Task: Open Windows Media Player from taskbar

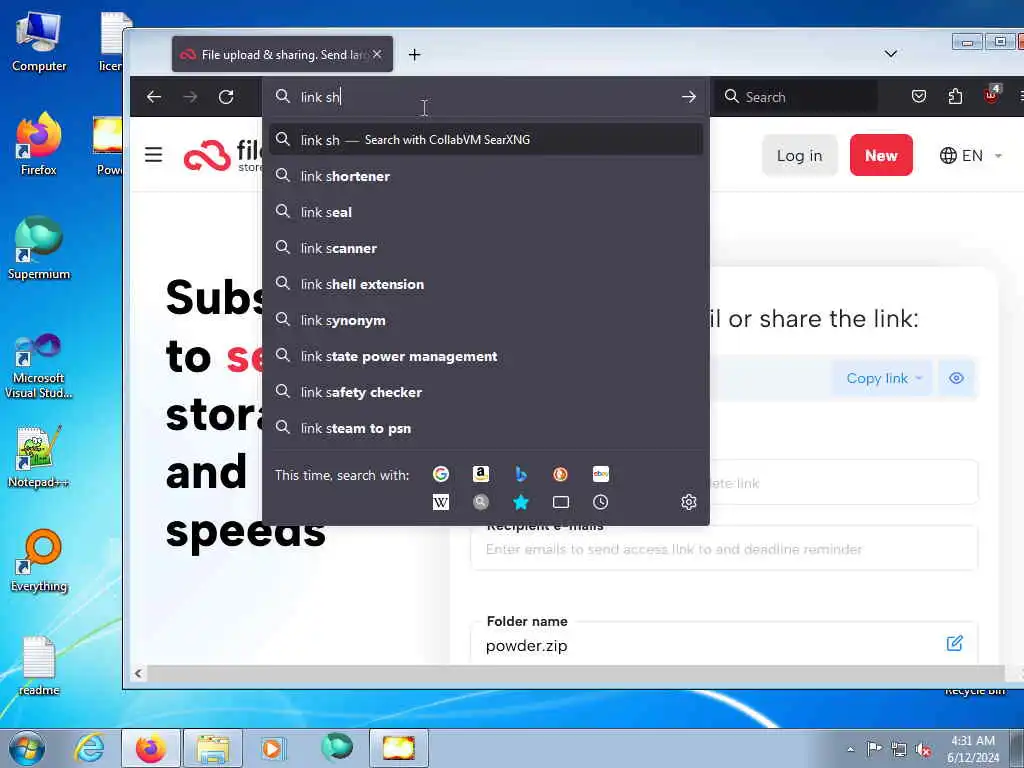Action: (272, 748)
